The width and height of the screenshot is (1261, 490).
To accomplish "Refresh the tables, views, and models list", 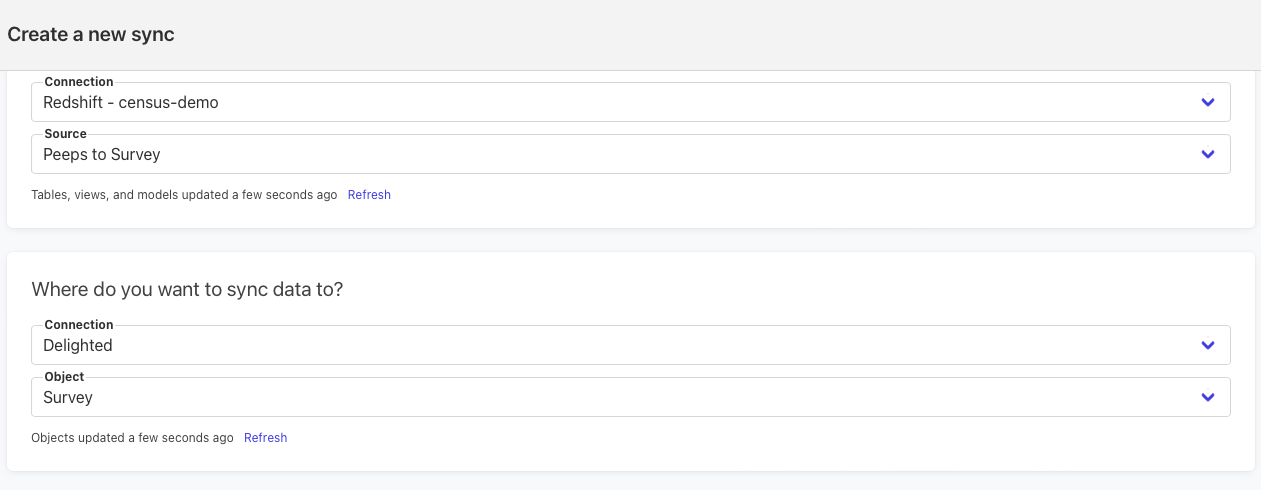I will tap(369, 195).
